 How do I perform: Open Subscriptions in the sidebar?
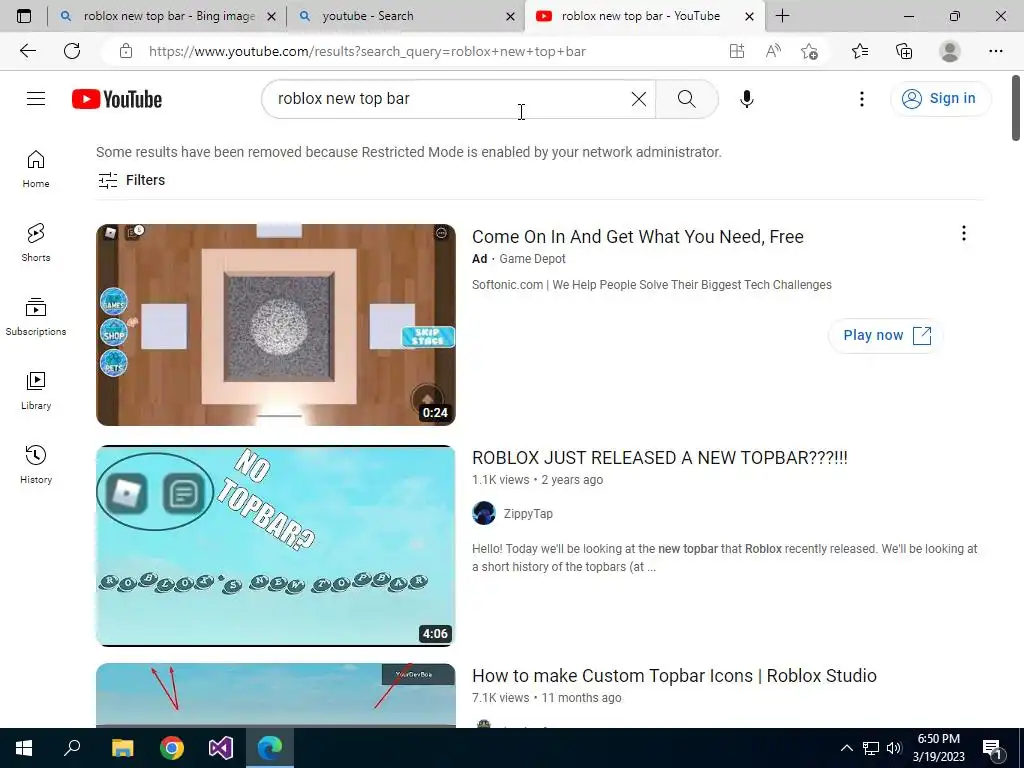[36, 317]
